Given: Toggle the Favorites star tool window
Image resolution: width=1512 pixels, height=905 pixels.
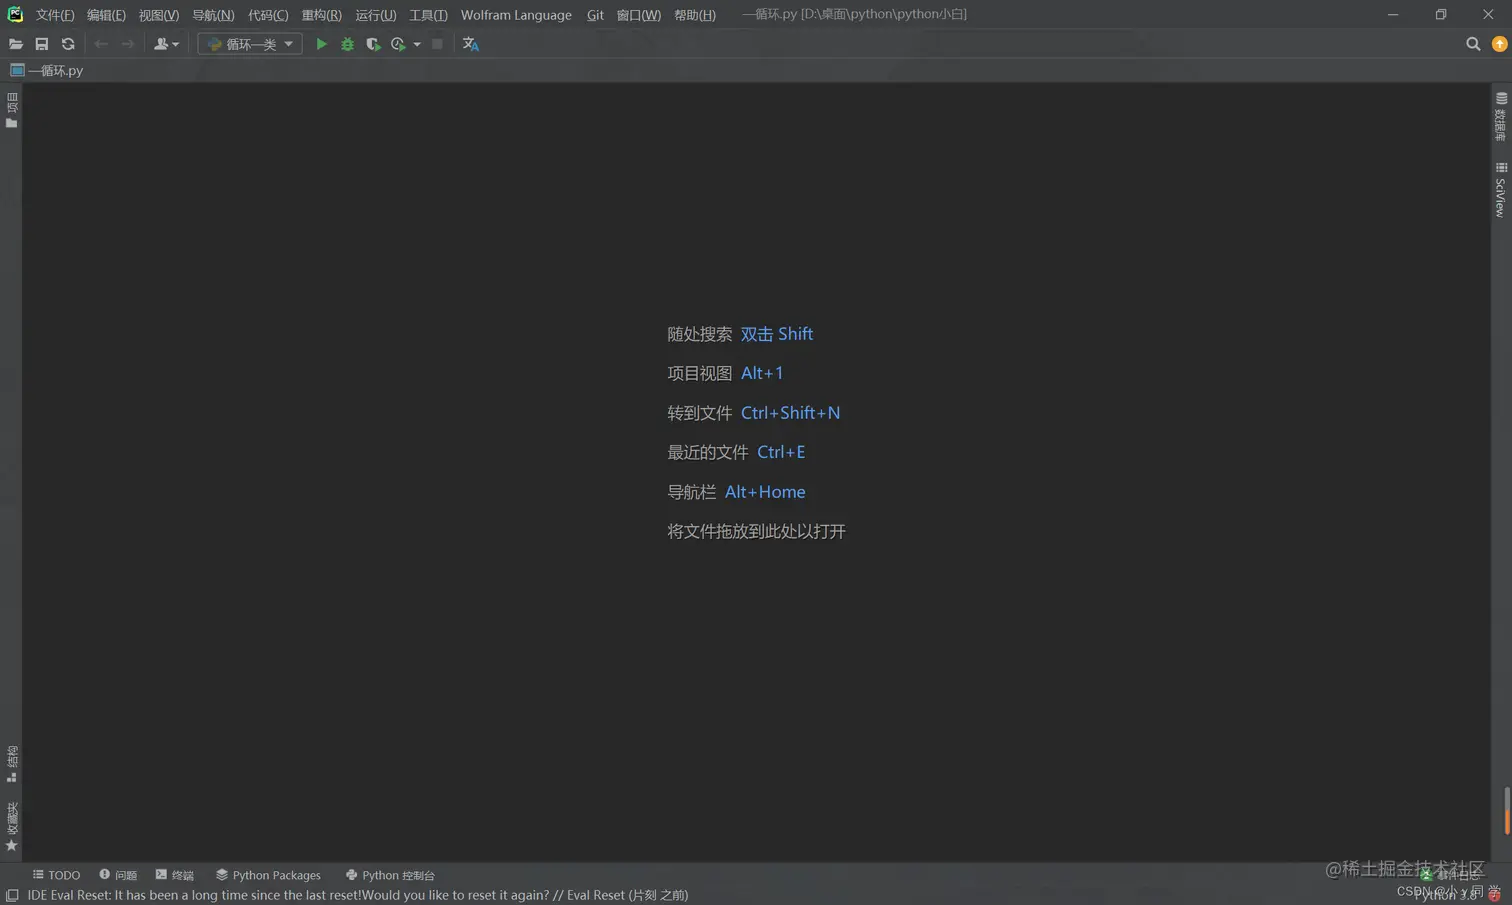Looking at the screenshot, I should click(11, 827).
